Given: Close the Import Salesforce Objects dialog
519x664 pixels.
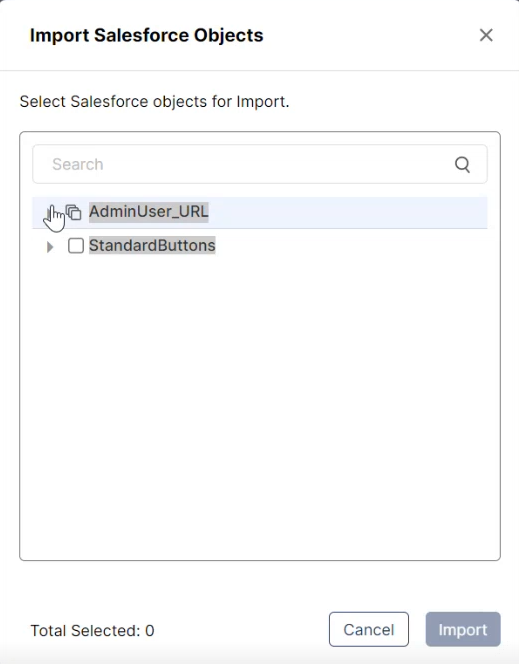Looking at the screenshot, I should 486,35.
